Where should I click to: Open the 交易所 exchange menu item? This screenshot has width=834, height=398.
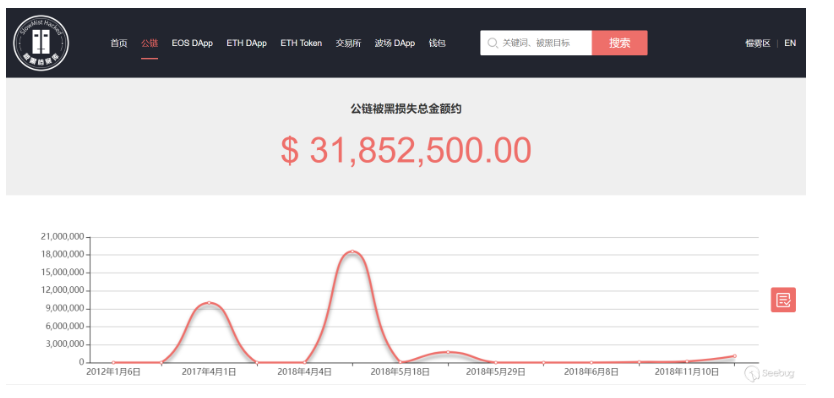(348, 43)
